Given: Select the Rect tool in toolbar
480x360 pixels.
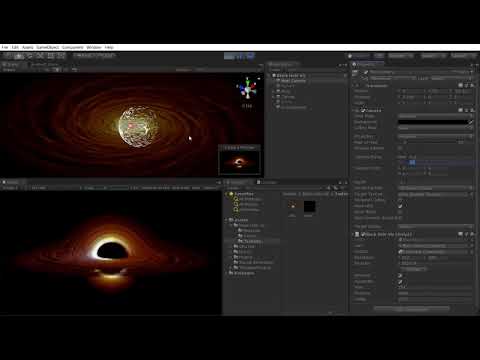Looking at the screenshot, I should click(x=51, y=56).
